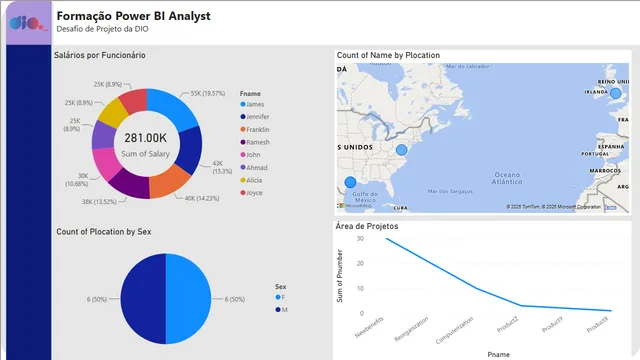Click the ProductX axis label
This screenshot has width=640, height=360.
(598, 324)
